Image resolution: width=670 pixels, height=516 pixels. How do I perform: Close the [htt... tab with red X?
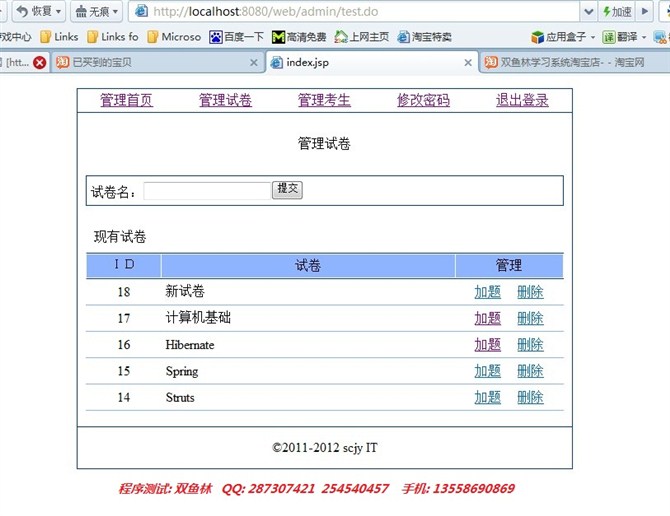click(x=40, y=63)
